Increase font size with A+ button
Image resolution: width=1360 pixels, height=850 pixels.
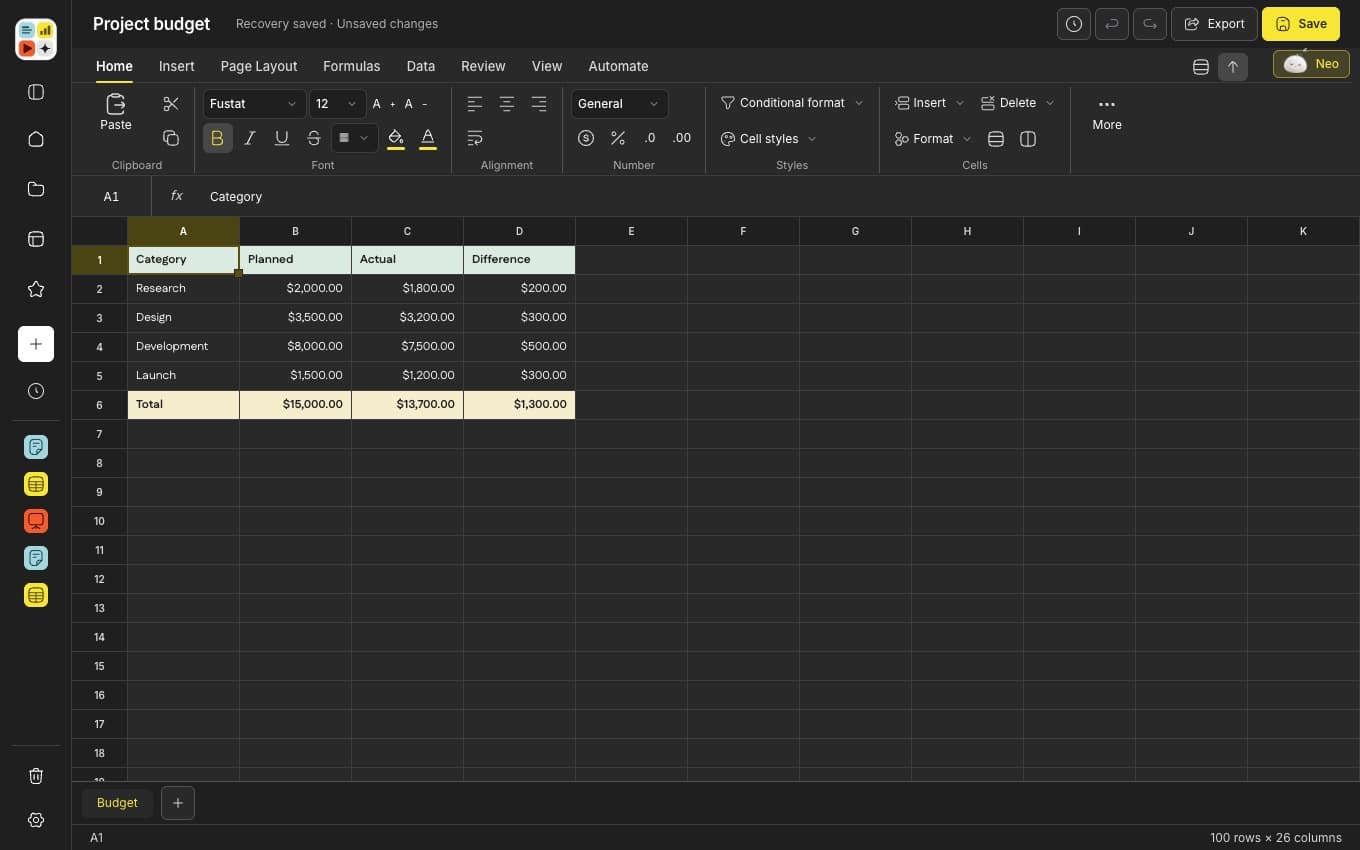(x=383, y=104)
